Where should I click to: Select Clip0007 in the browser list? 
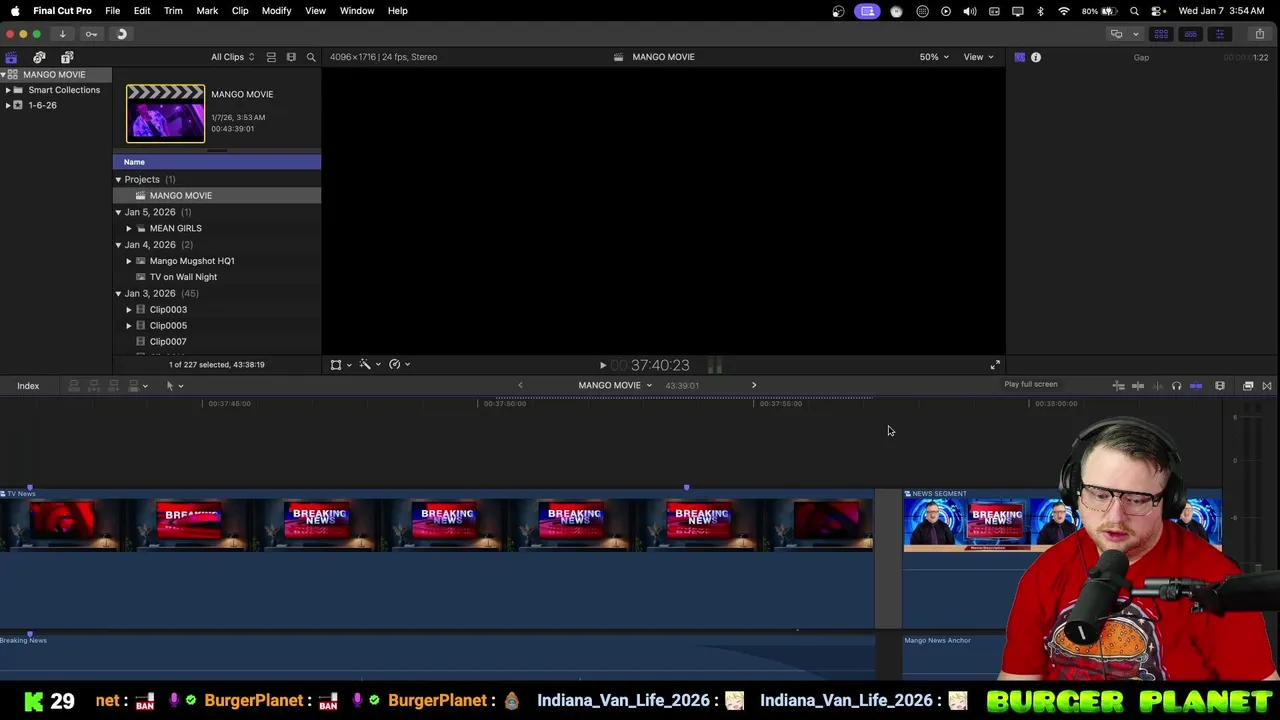168,342
